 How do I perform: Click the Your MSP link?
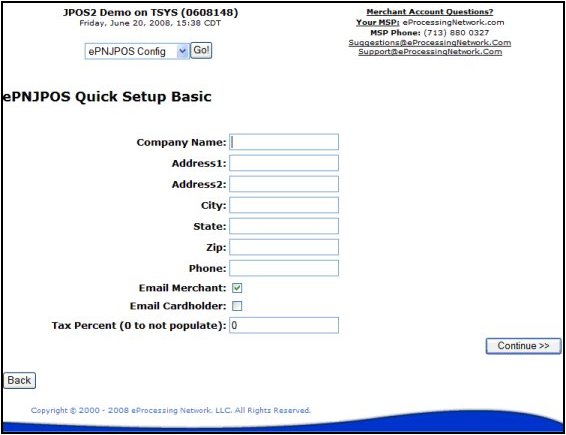(x=378, y=22)
